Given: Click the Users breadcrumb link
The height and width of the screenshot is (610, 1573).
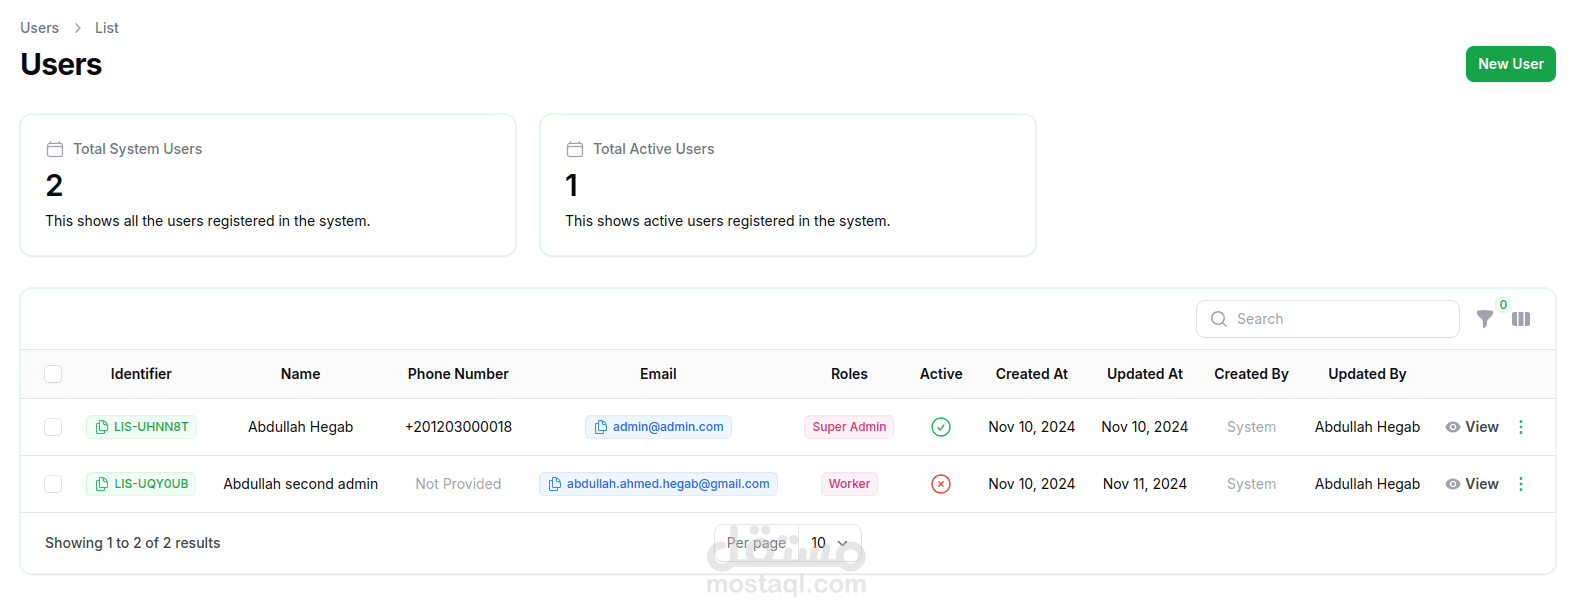Looking at the screenshot, I should tap(39, 28).
